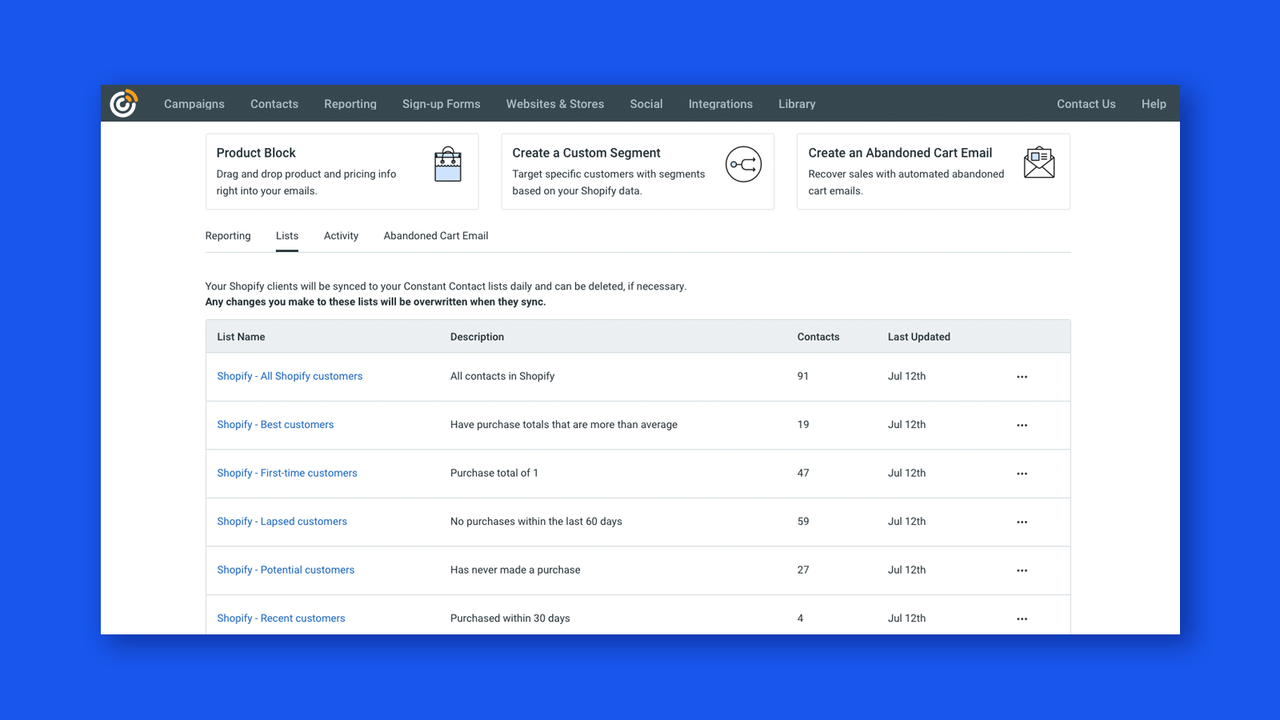
Task: Go to Library in the navigation bar
Action: (797, 104)
